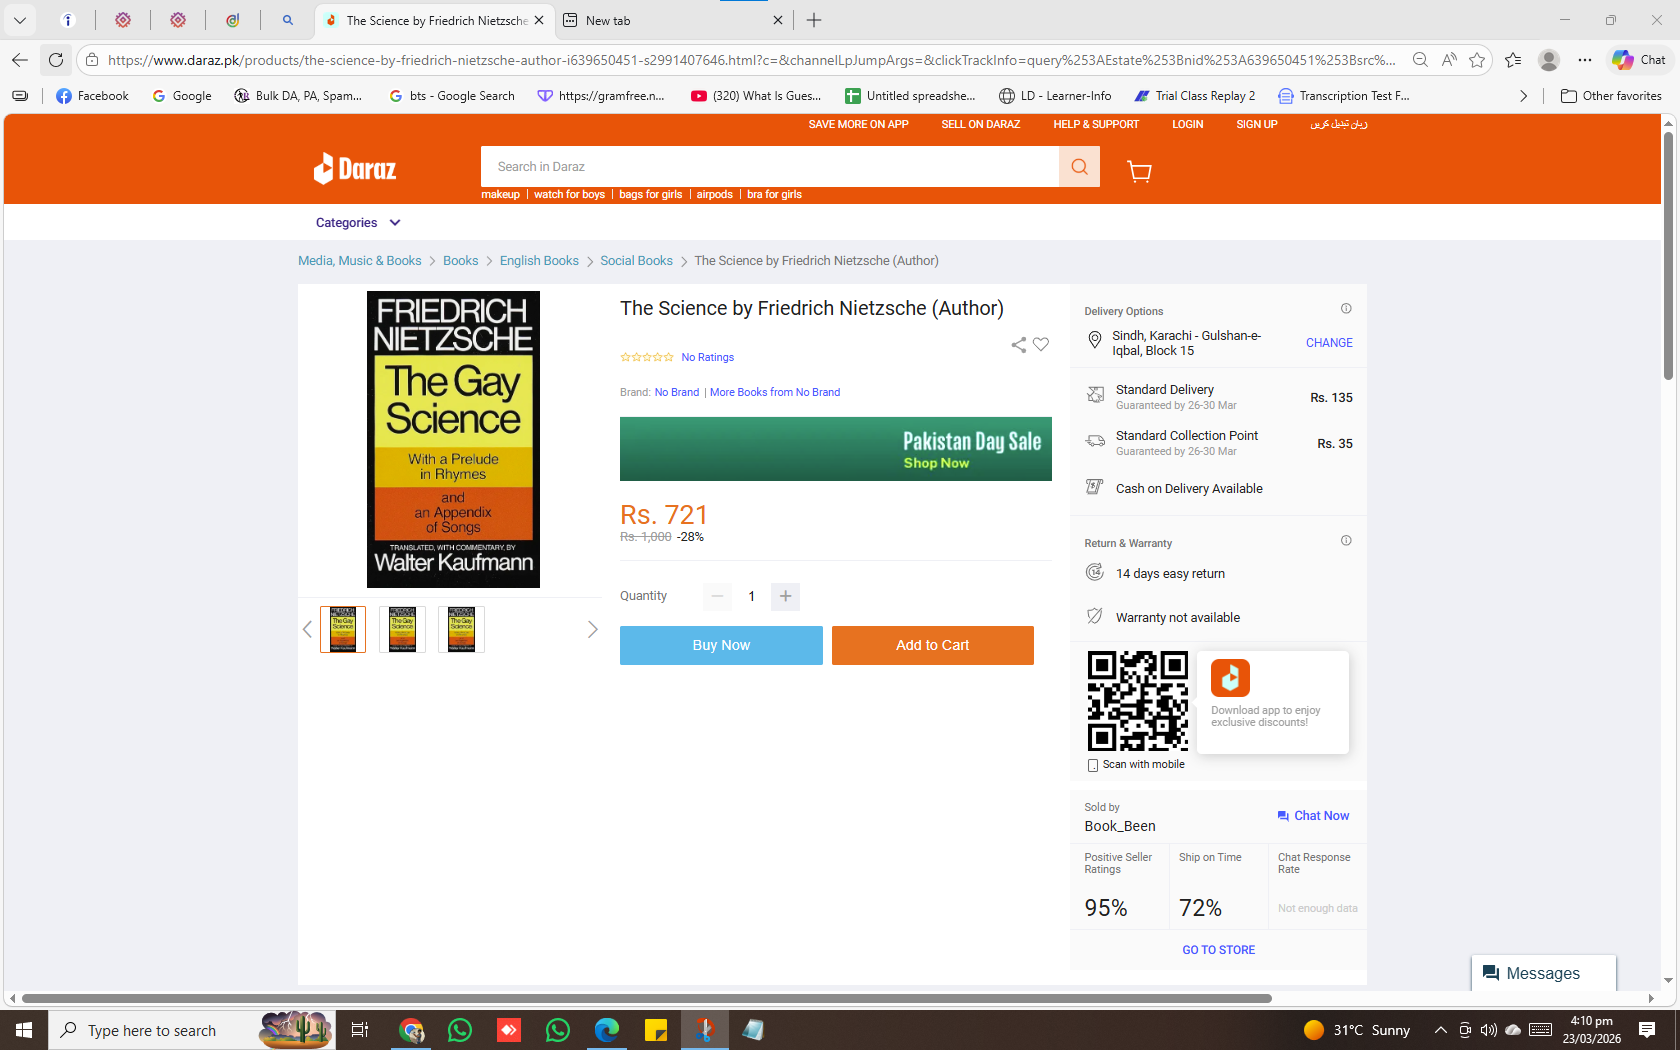
Task: Click the Search in Daraz field
Action: tap(770, 167)
